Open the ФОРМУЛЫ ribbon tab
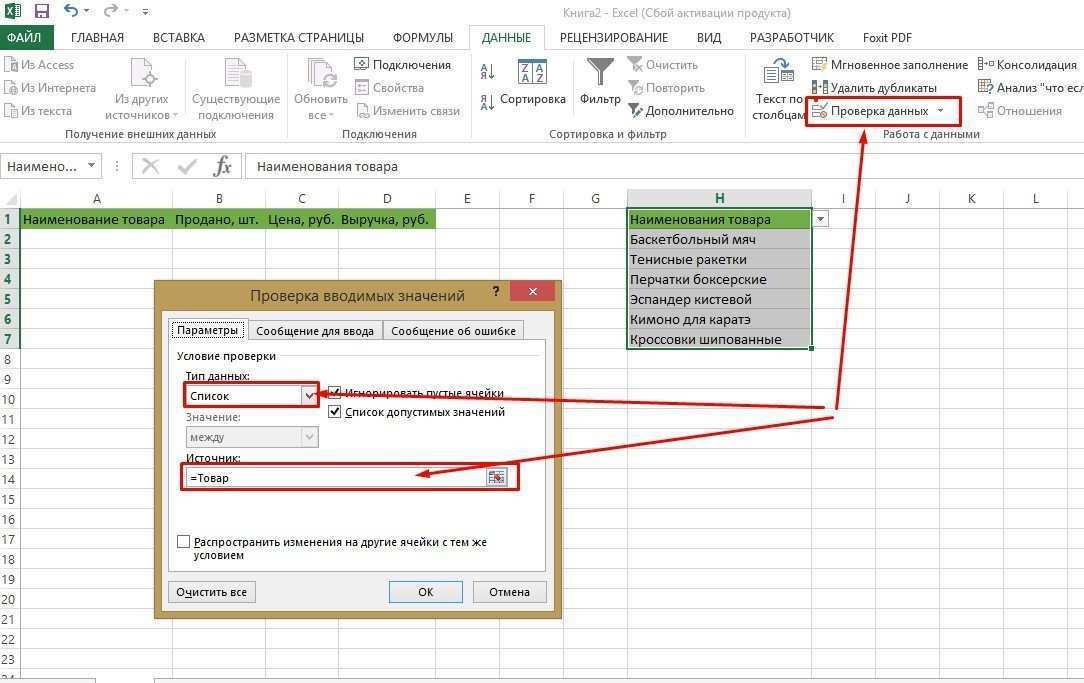 pyautogui.click(x=422, y=37)
